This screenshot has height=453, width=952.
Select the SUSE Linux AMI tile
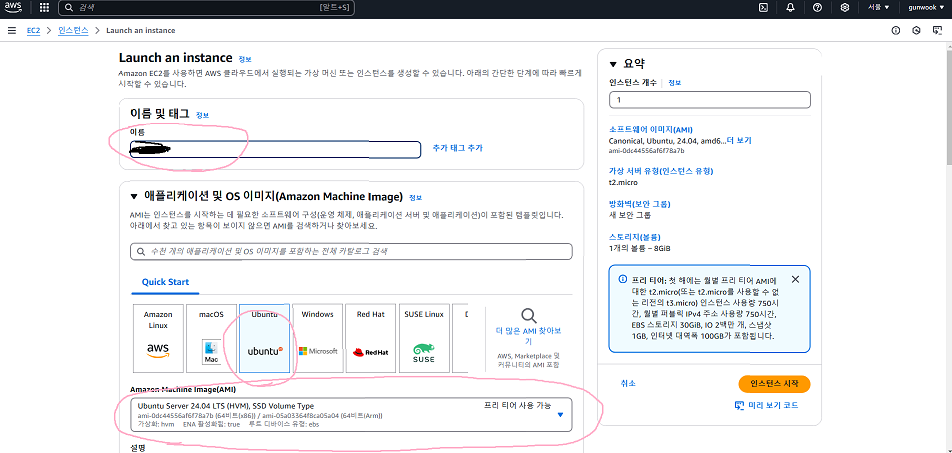(424, 338)
